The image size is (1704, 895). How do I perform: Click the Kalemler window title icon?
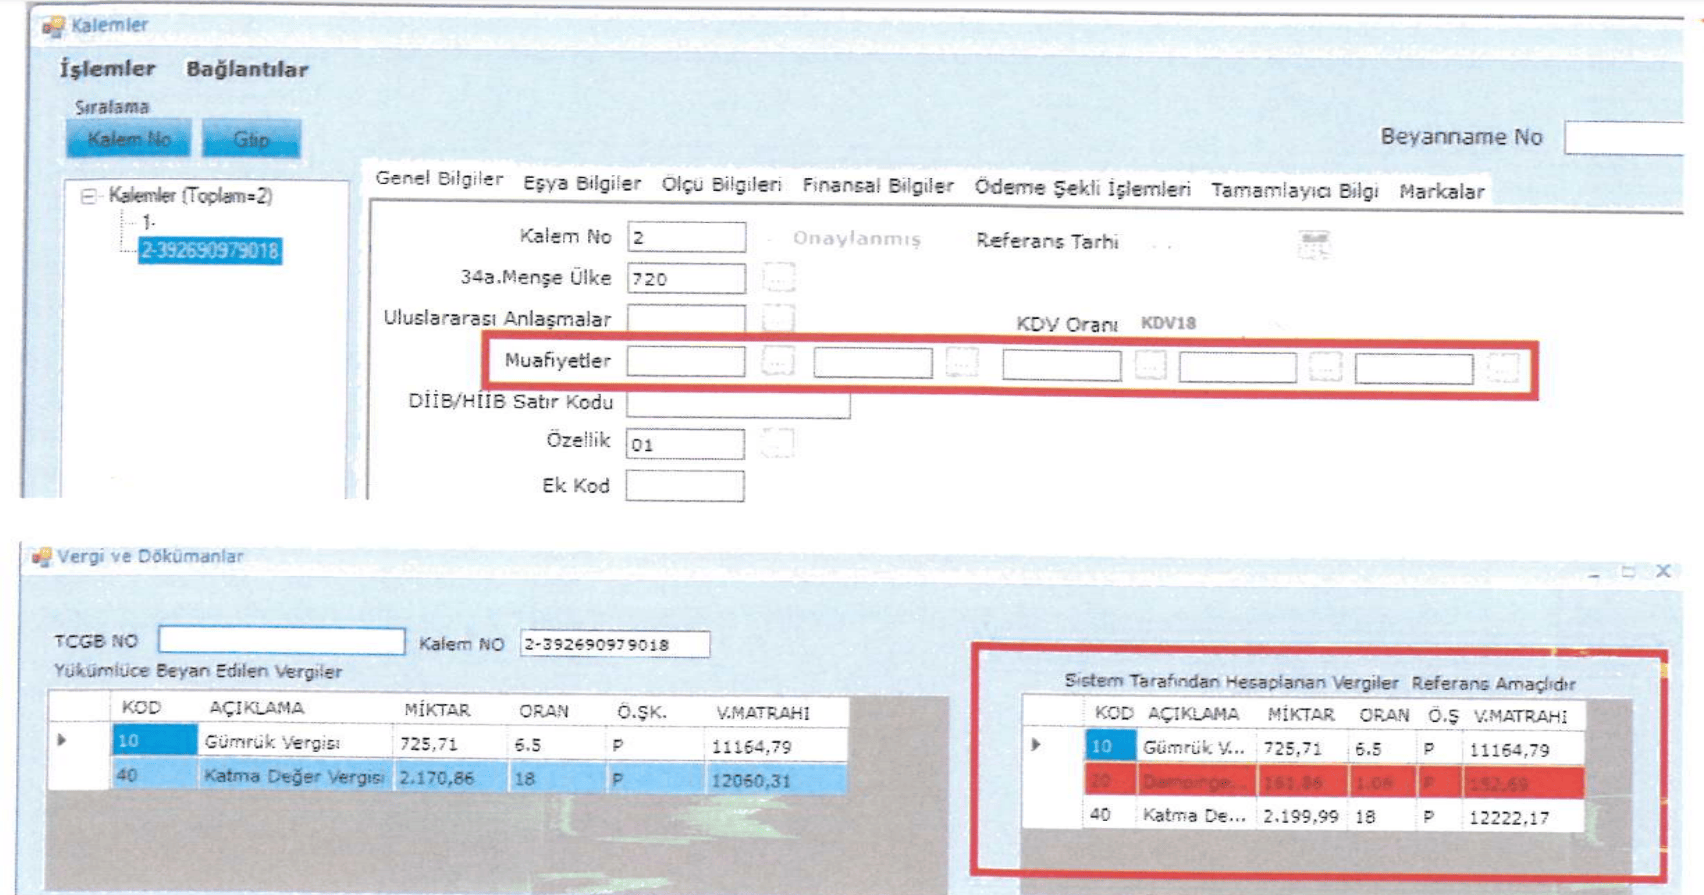52,26
